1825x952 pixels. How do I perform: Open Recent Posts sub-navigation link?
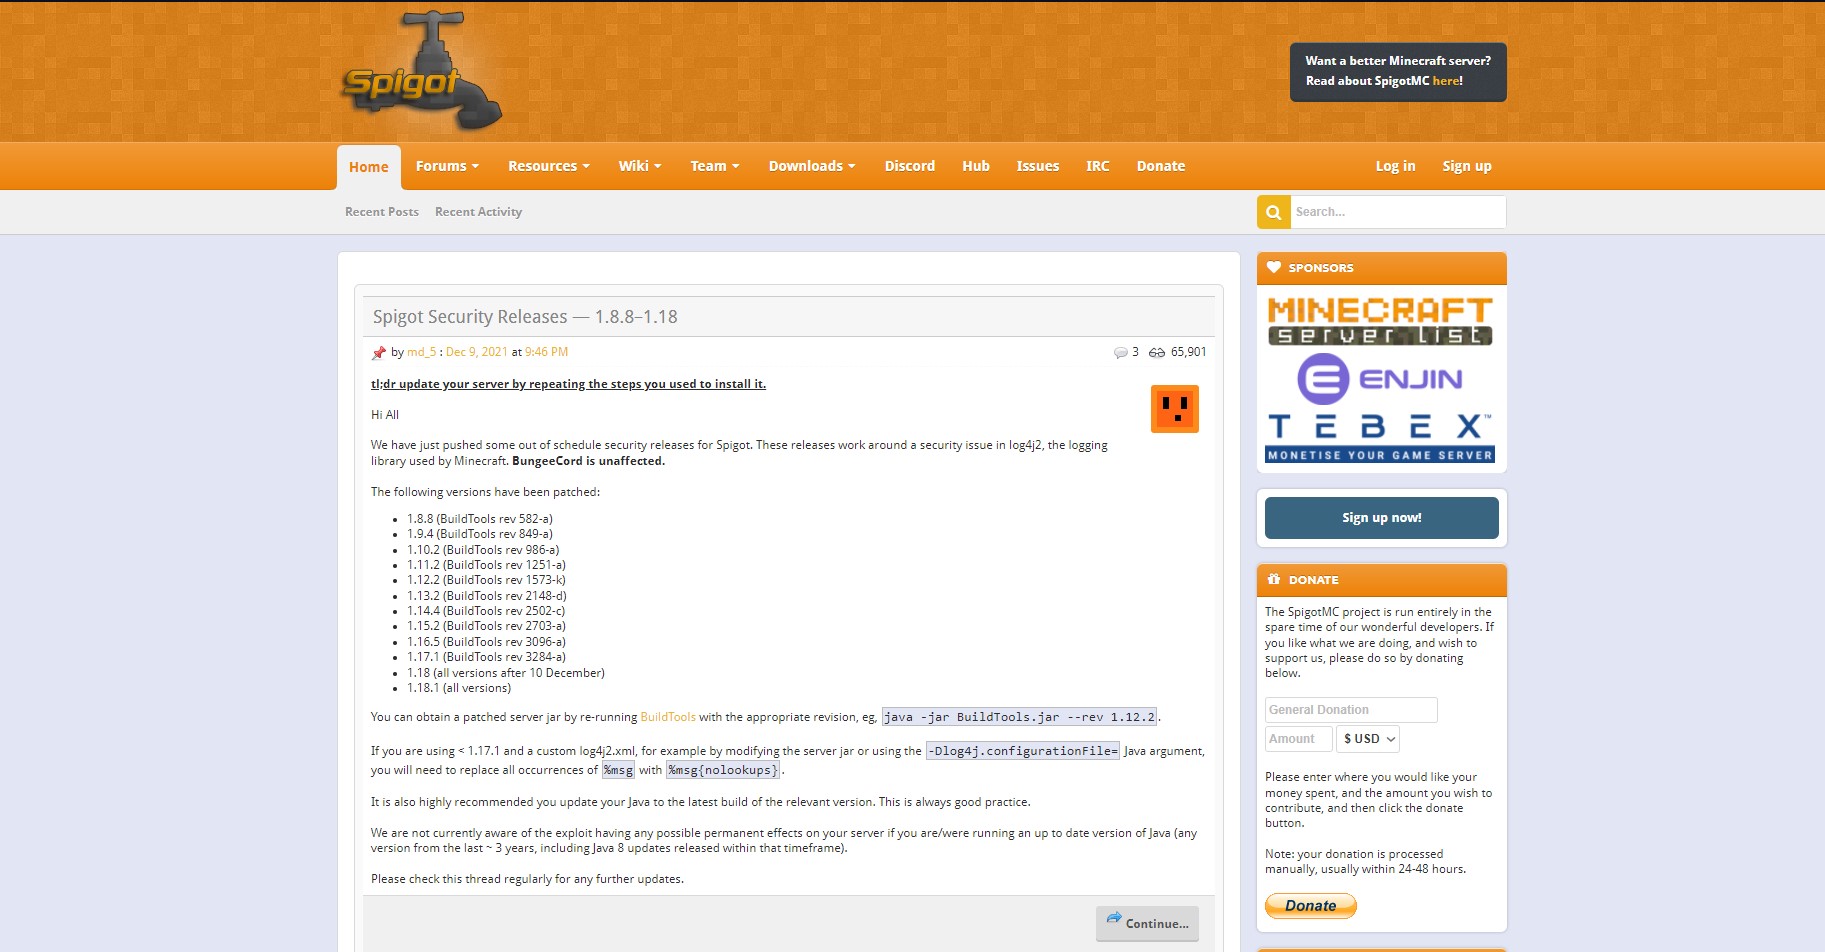click(x=382, y=212)
